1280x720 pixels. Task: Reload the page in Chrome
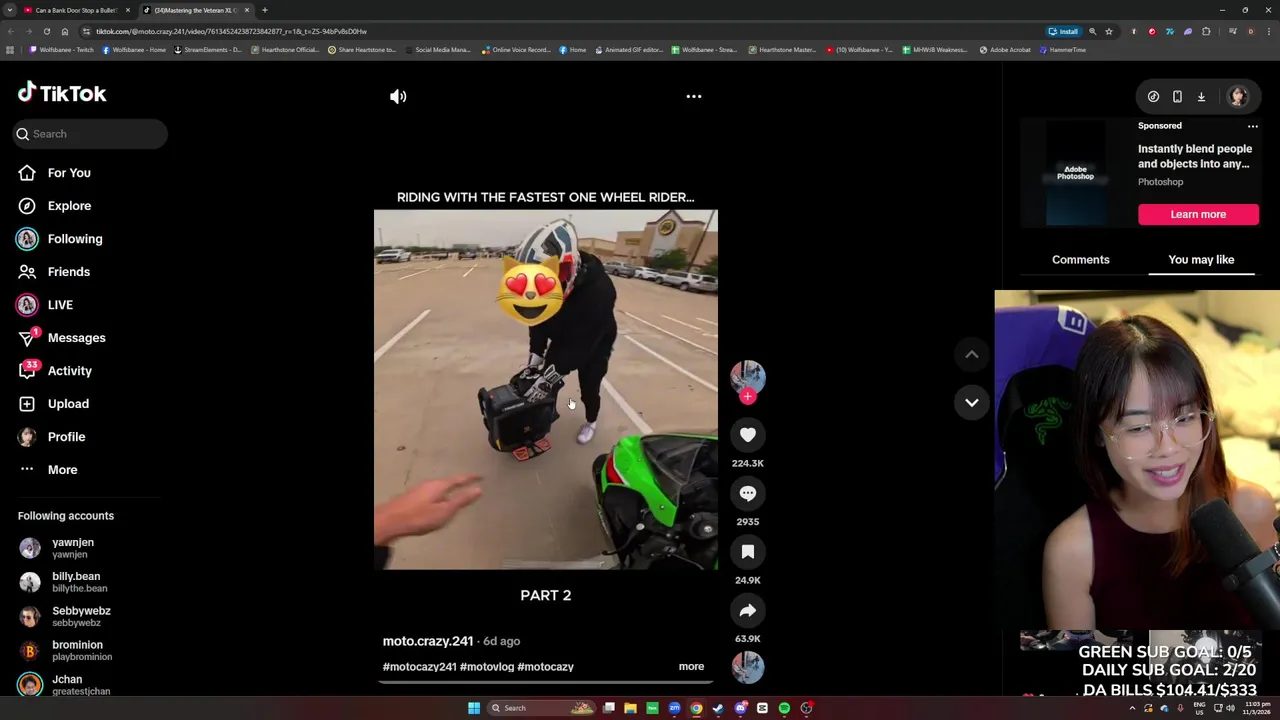point(46,31)
